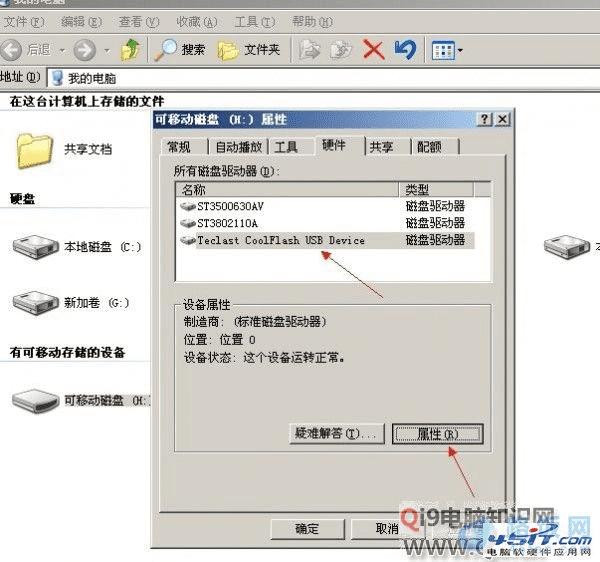Open the 查看(V) menu
The width and height of the screenshot is (600, 562).
pos(139,22)
